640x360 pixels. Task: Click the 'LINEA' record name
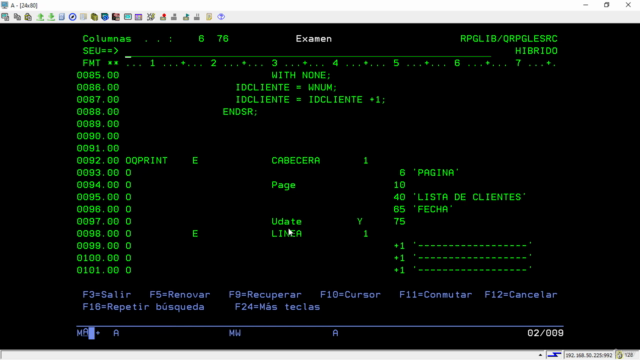pos(287,234)
